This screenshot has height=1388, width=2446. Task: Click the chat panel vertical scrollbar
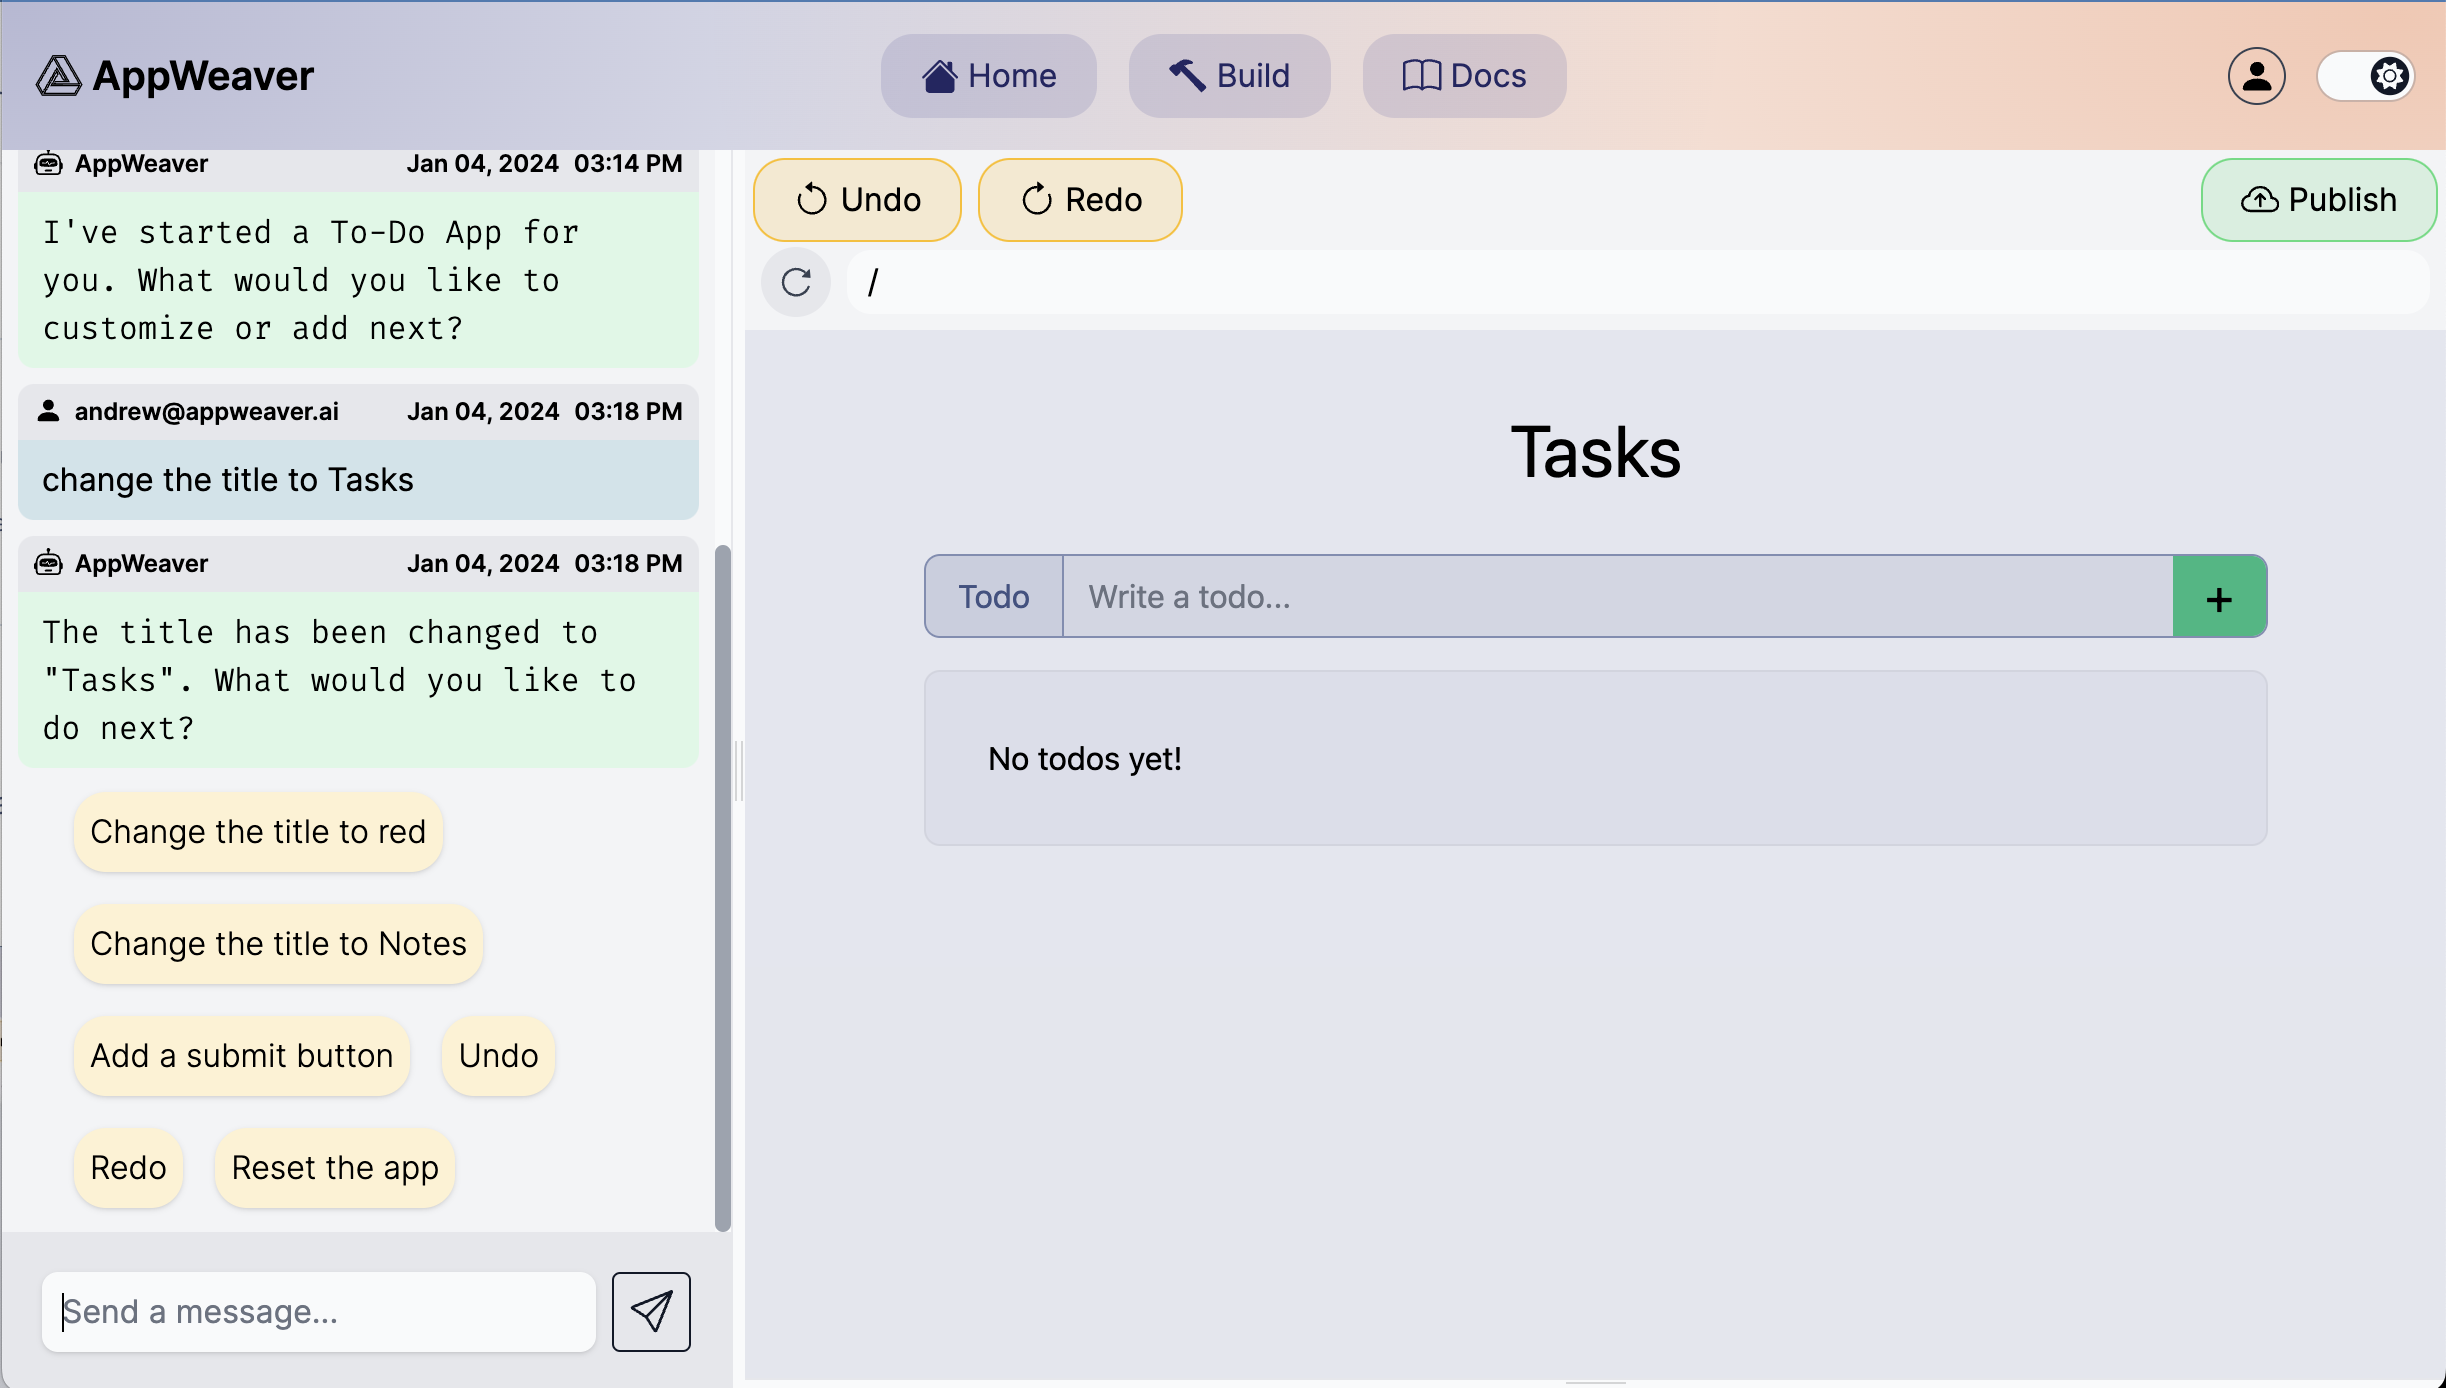click(x=722, y=888)
